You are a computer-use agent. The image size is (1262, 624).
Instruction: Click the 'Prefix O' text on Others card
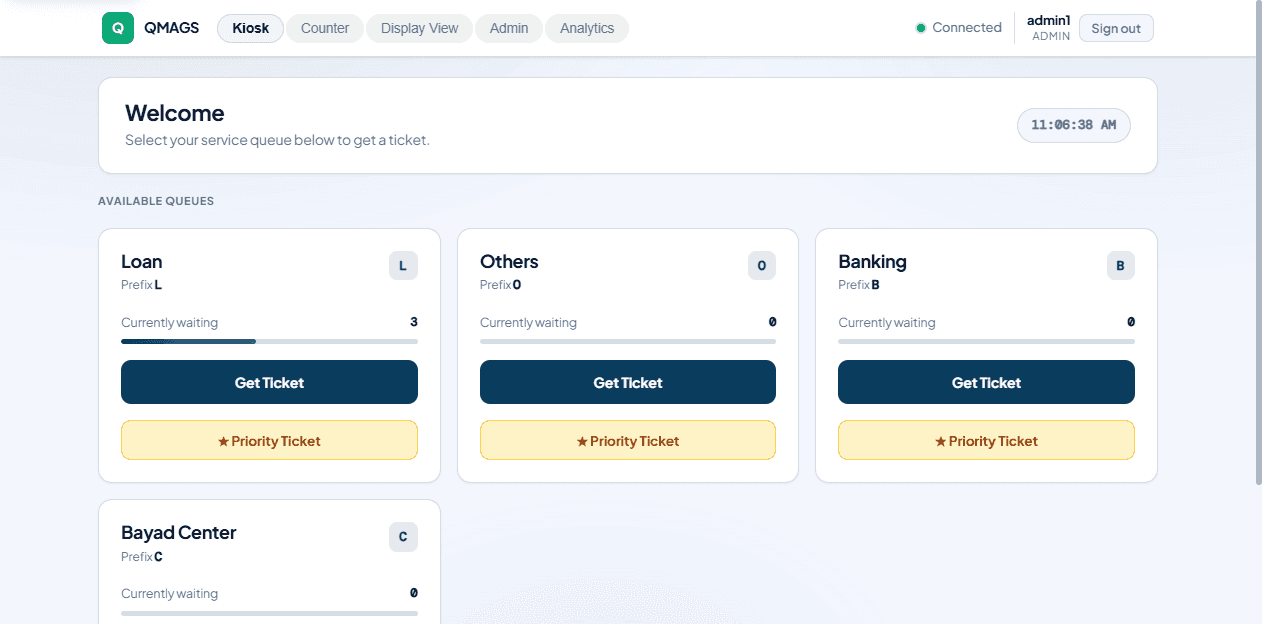click(x=501, y=285)
